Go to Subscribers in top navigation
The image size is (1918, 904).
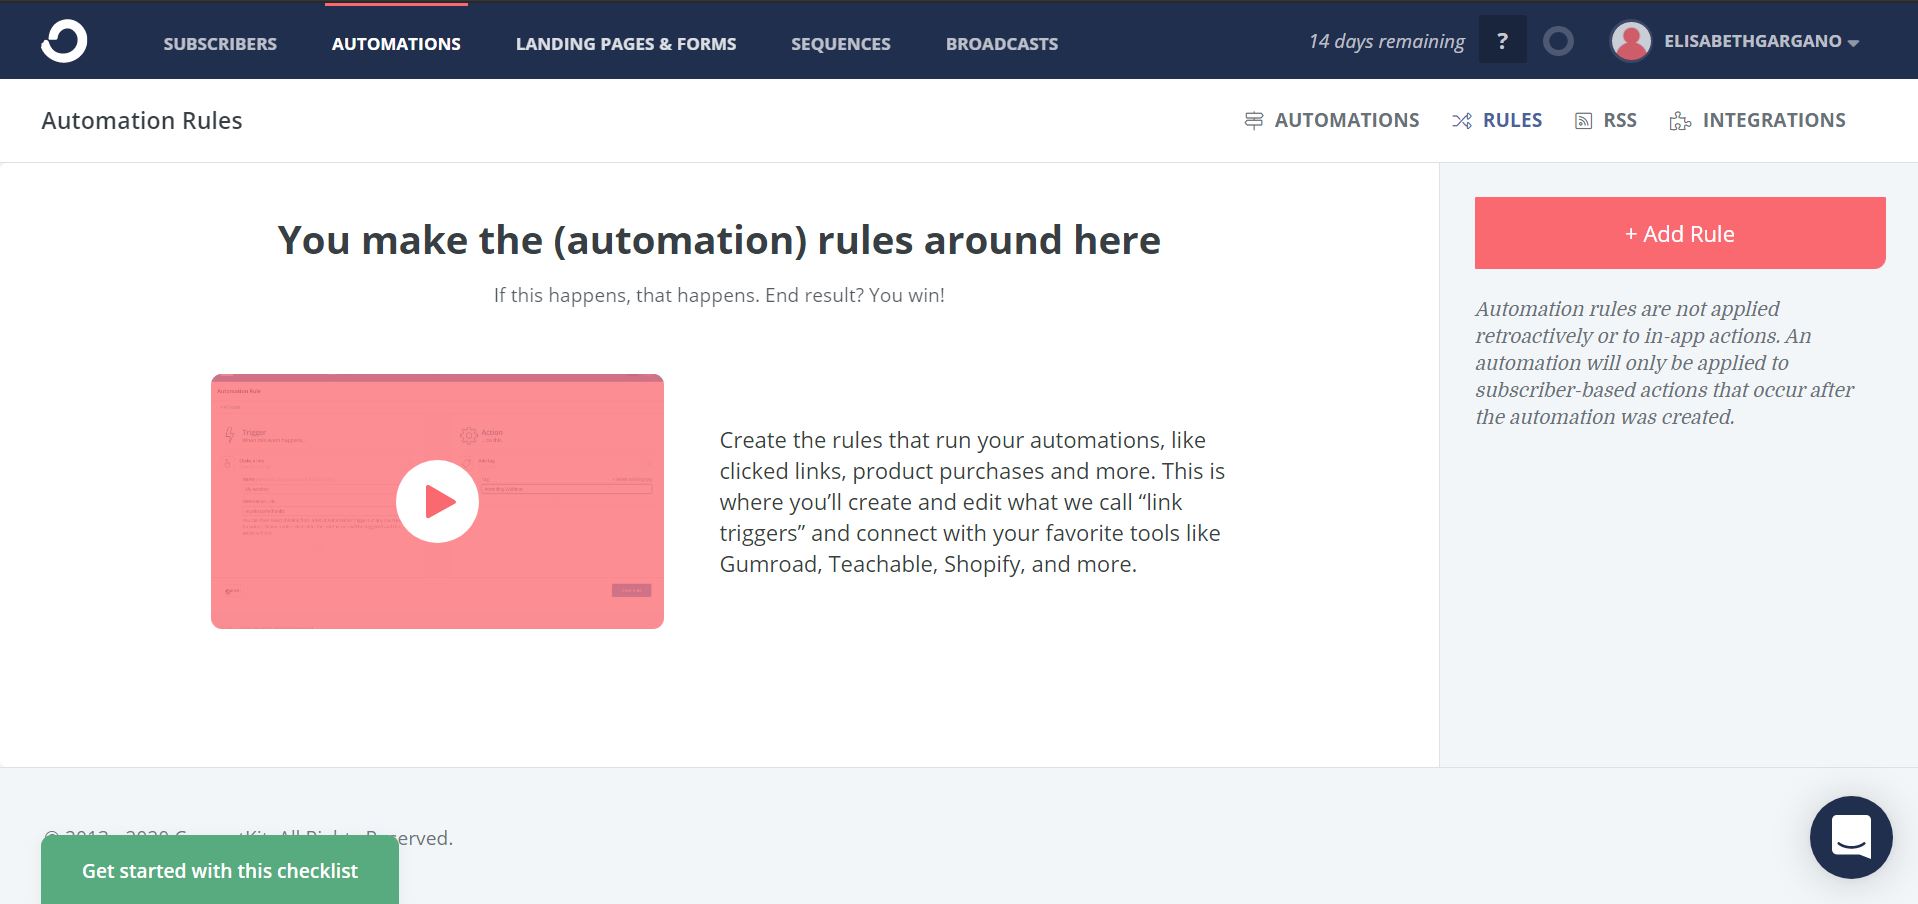tap(220, 44)
